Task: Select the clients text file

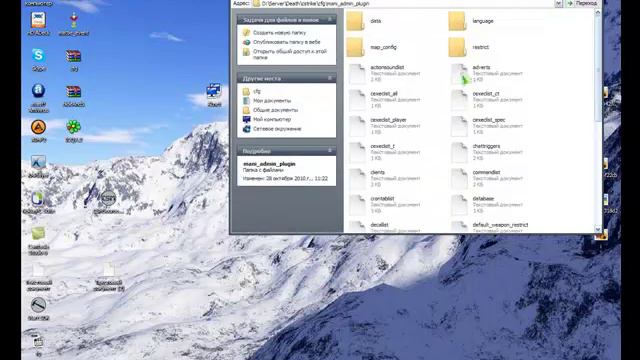Action: [x=384, y=178]
